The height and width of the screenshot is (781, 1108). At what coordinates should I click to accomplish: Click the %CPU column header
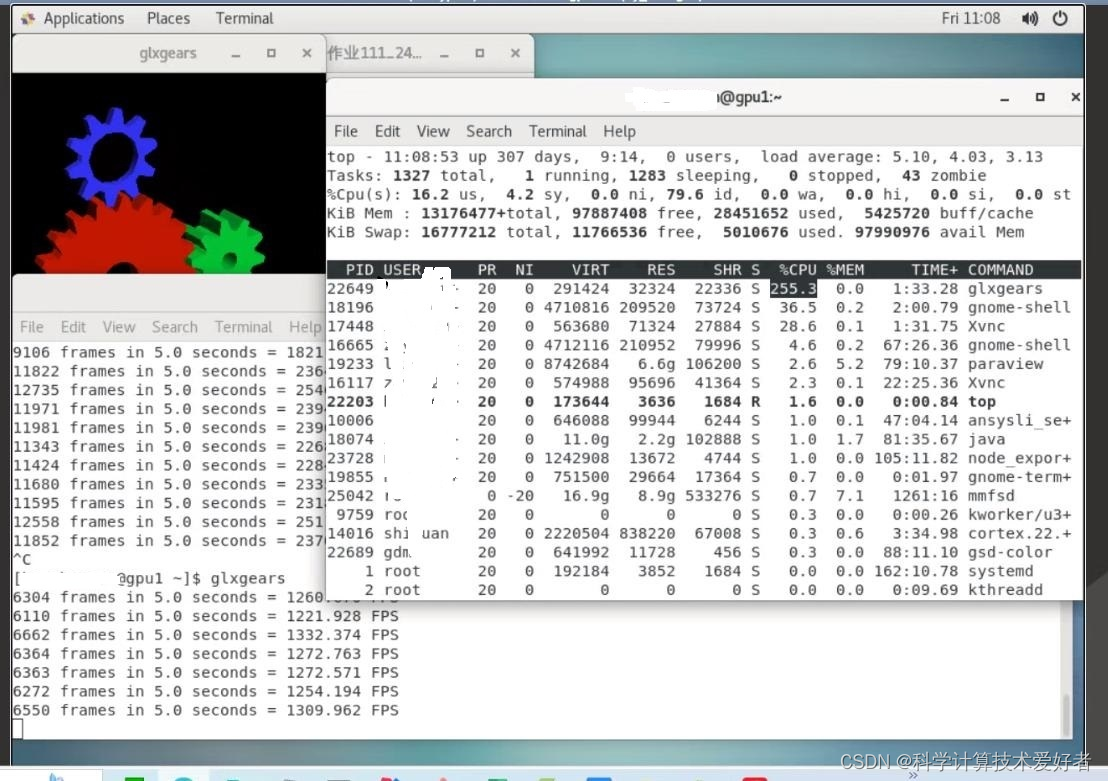point(798,269)
